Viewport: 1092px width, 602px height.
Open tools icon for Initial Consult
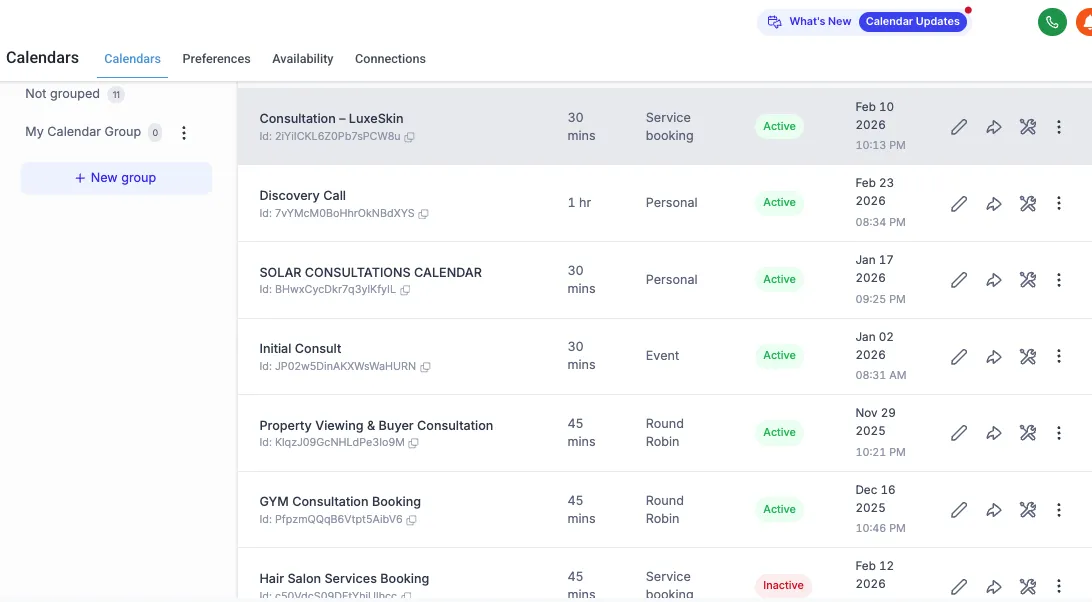(x=1028, y=357)
